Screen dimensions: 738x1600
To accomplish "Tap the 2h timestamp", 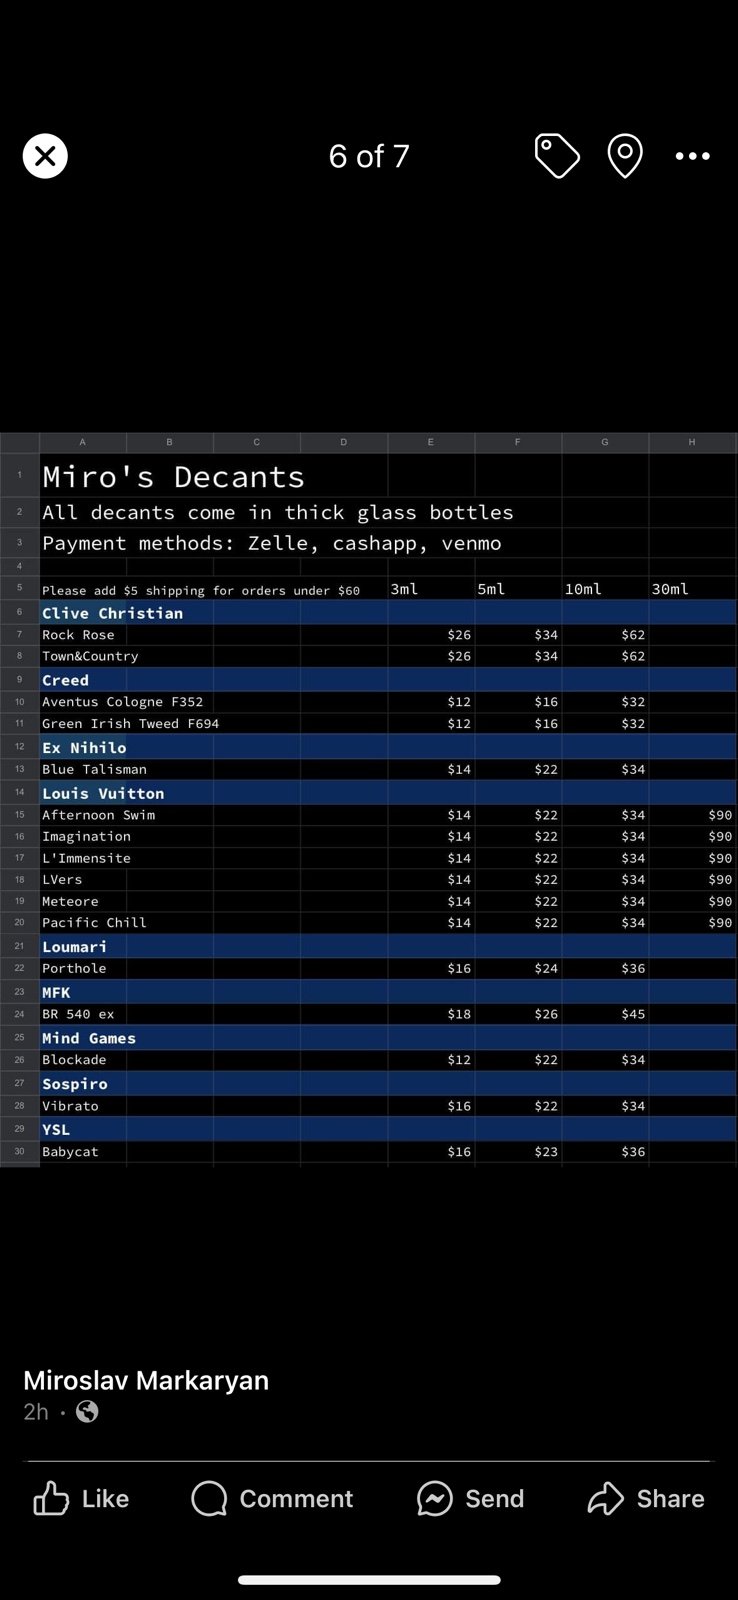I will [x=36, y=1411].
